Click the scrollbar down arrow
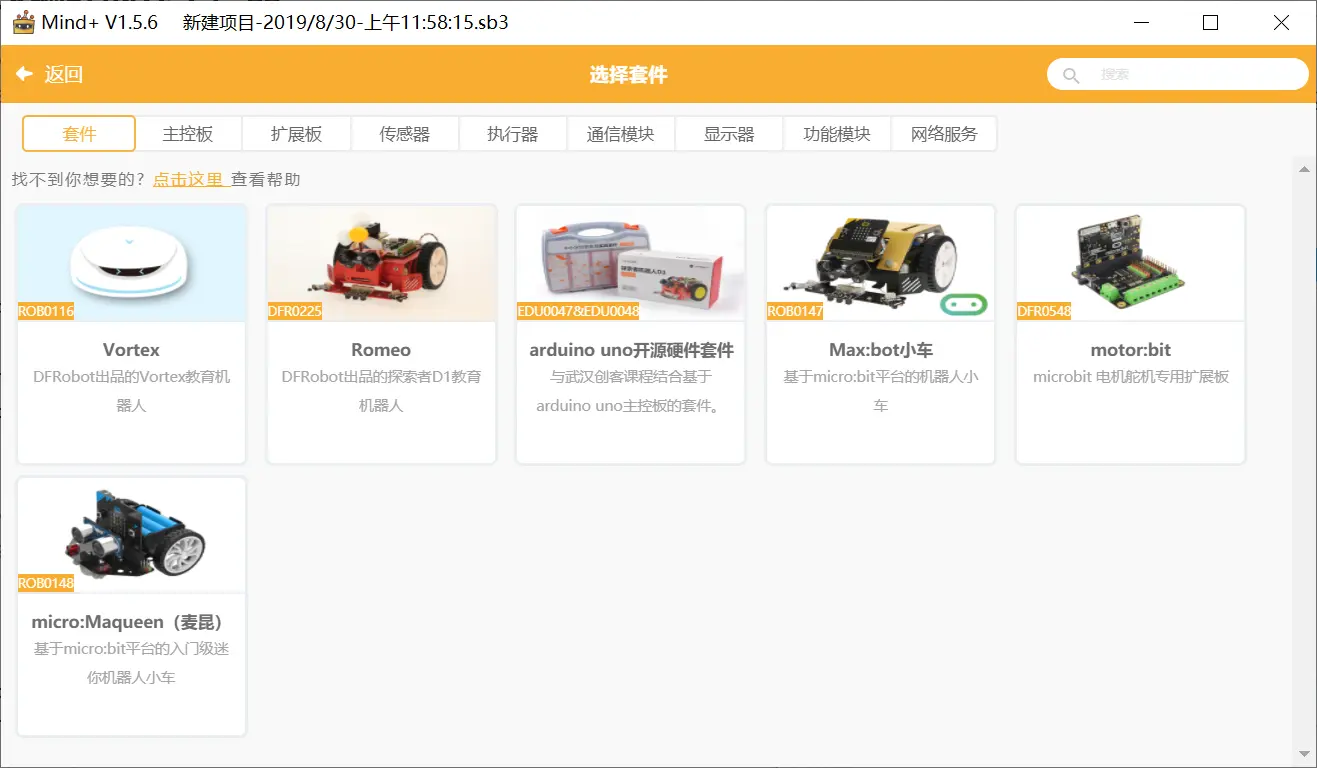The width and height of the screenshot is (1317, 768). pyautogui.click(x=1304, y=753)
